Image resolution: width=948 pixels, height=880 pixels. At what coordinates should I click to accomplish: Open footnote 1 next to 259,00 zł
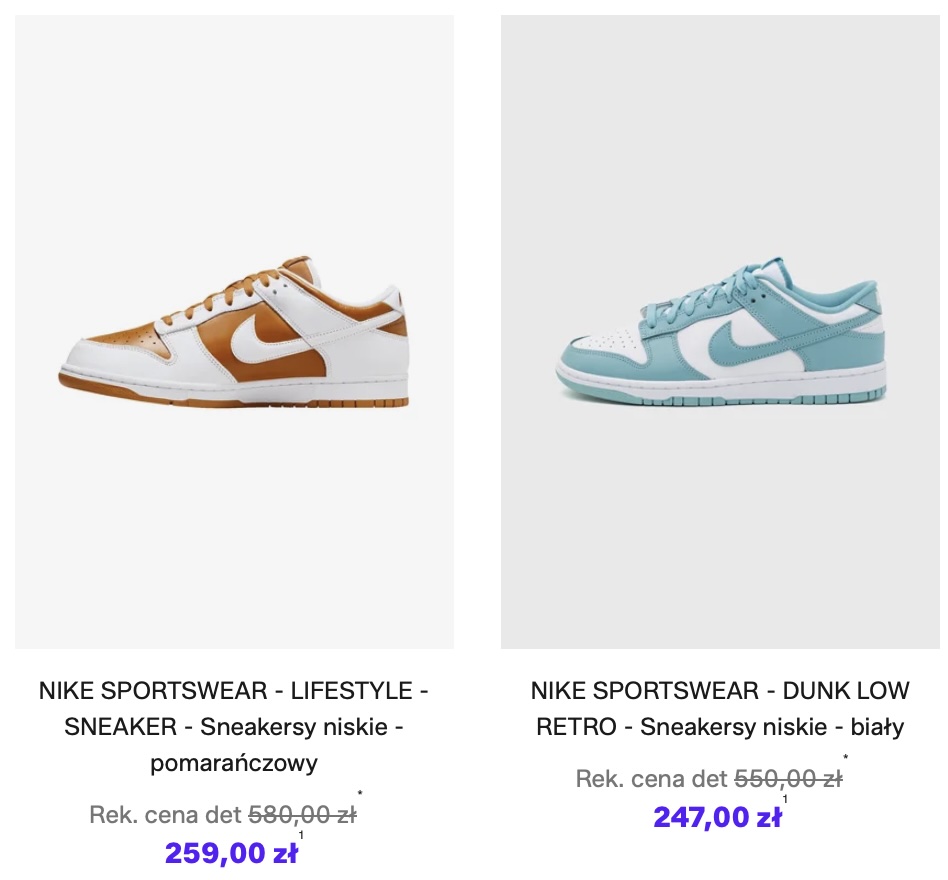301,835
